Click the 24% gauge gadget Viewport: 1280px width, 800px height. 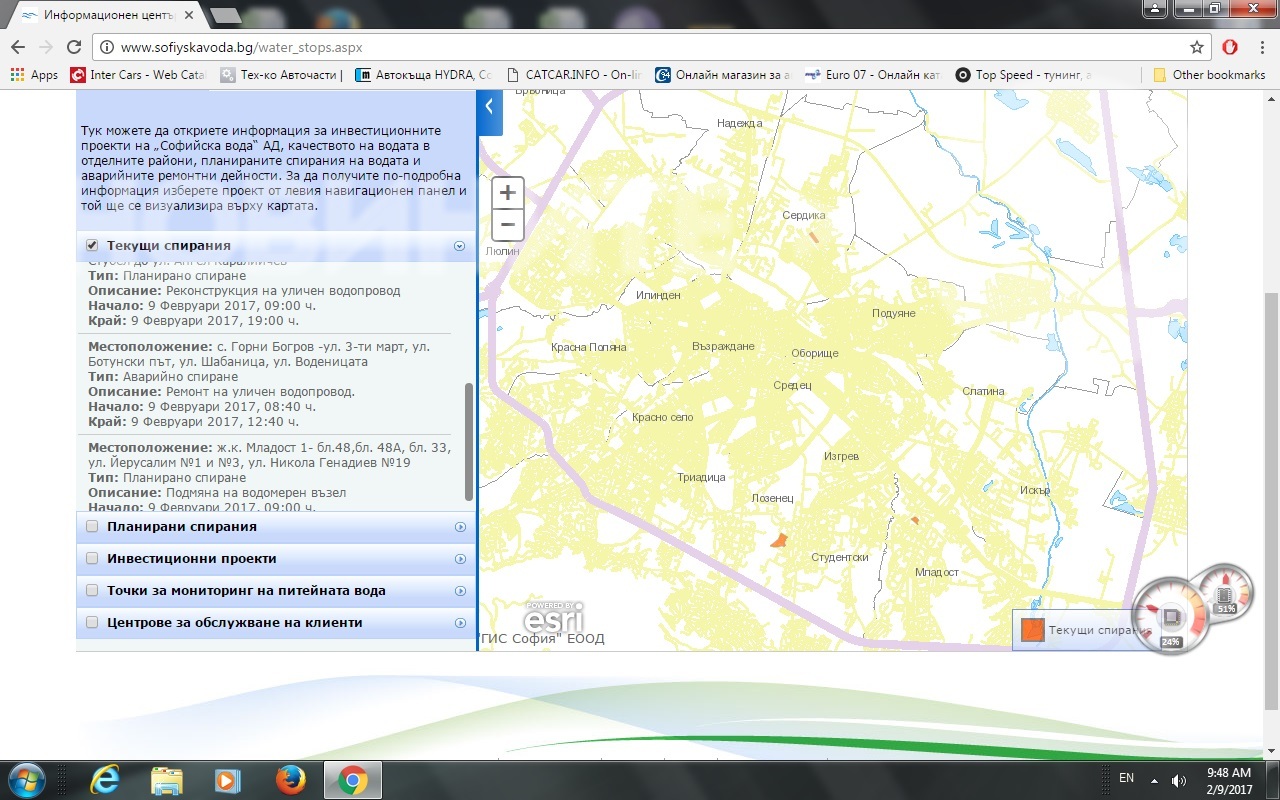[1171, 617]
